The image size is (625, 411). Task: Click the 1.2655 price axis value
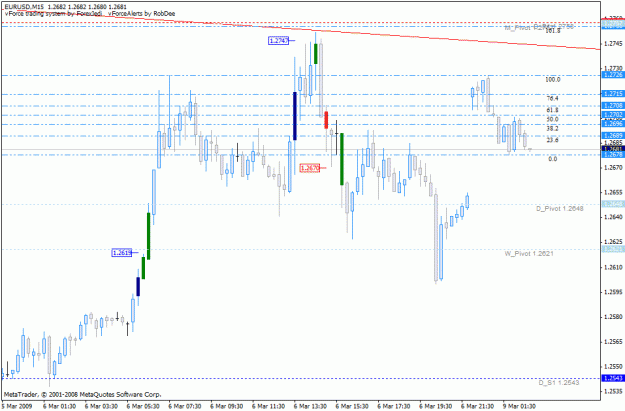tap(613, 193)
